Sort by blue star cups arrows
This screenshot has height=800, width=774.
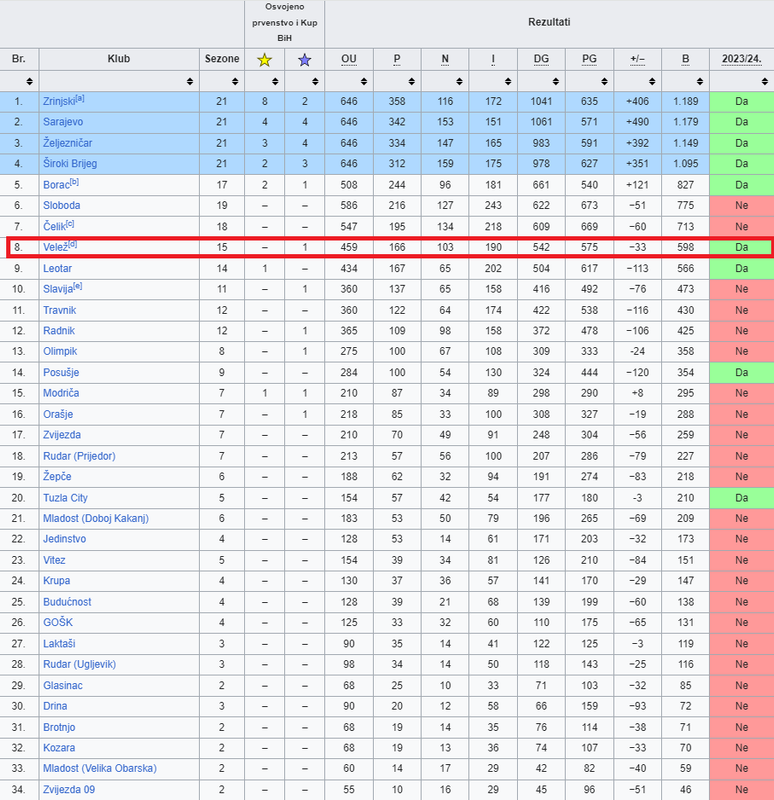(x=315, y=82)
